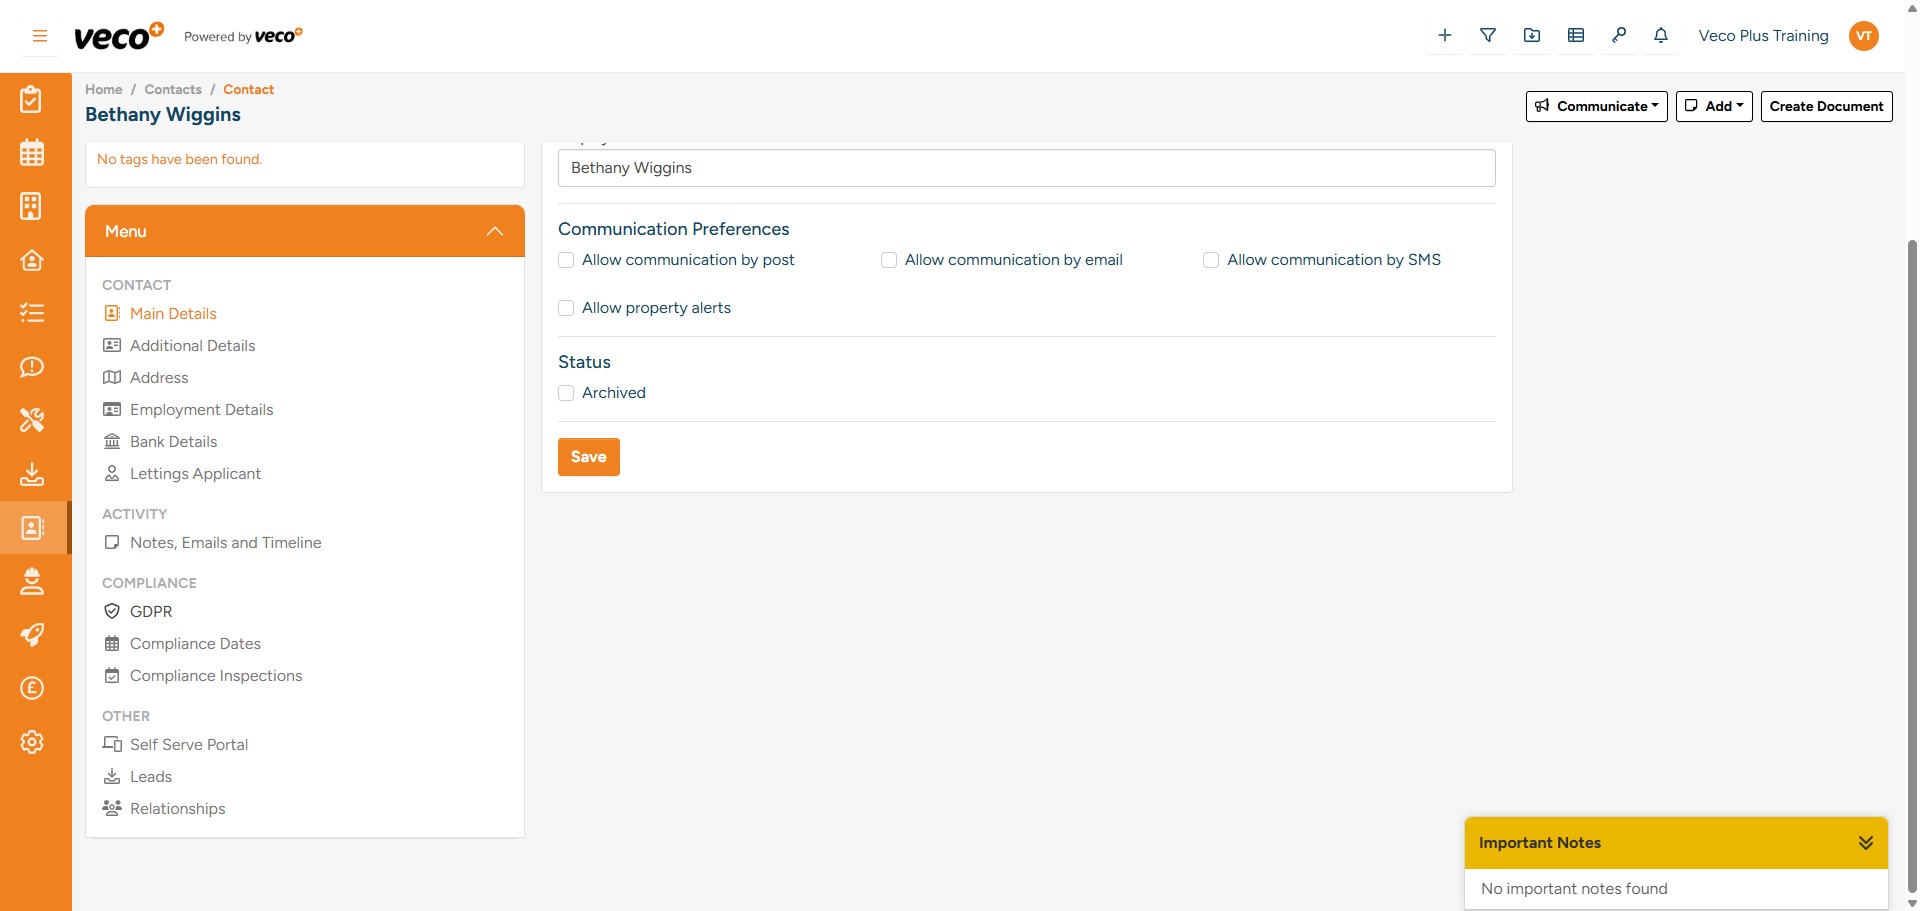The height and width of the screenshot is (911, 1920).
Task: Tick the Allow property alerts checkbox
Action: coord(566,308)
